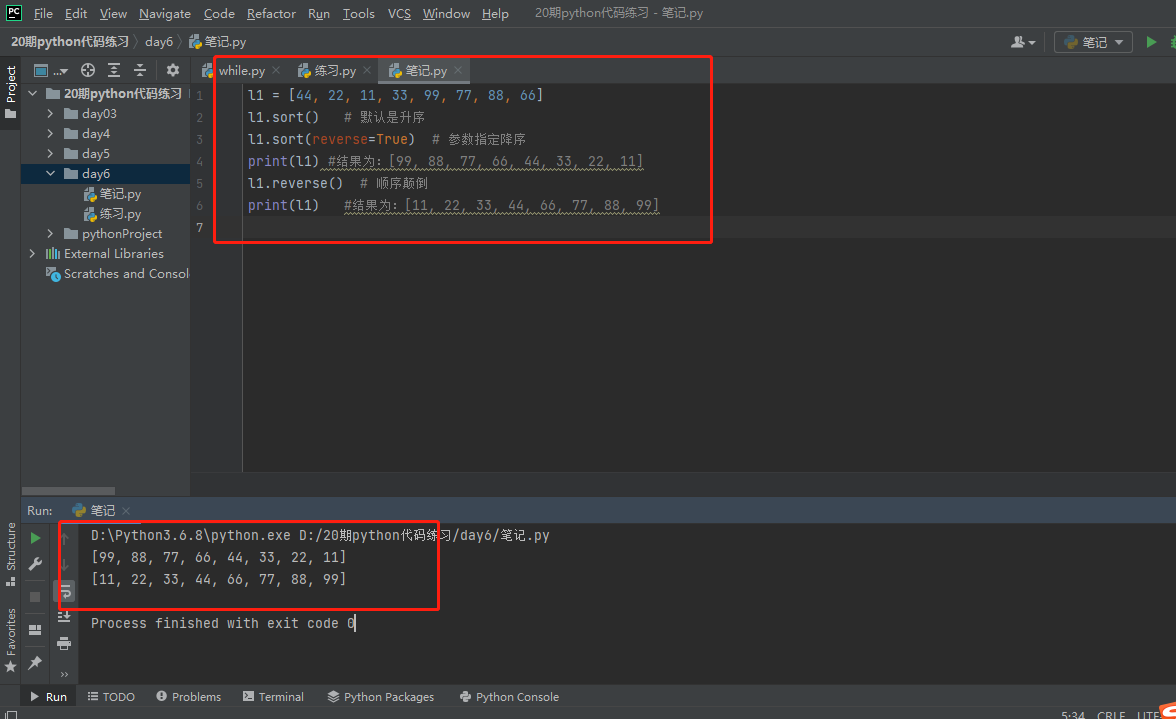This screenshot has width=1176, height=719.
Task: Run the 笔记 configuration with the green arrow
Action: click(1151, 42)
